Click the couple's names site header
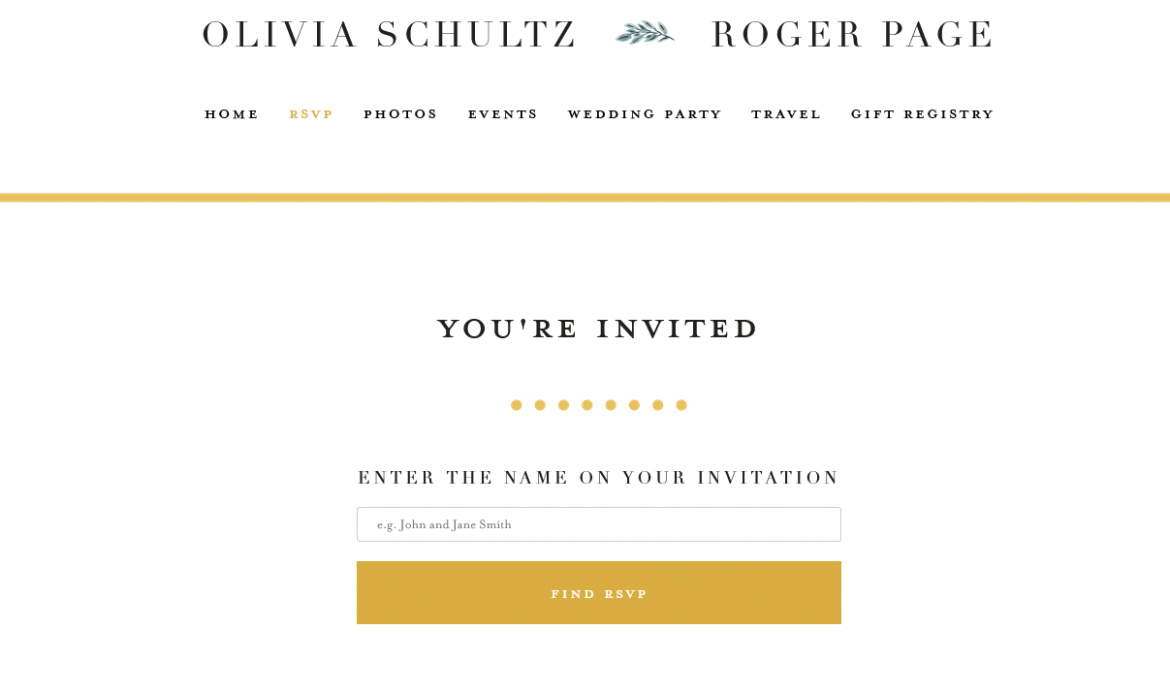The height and width of the screenshot is (692, 1170). click(x=598, y=33)
